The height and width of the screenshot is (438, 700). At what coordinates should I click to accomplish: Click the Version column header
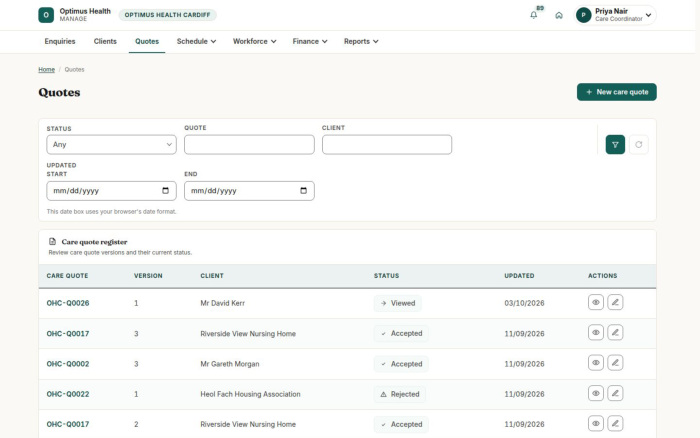tap(148, 276)
